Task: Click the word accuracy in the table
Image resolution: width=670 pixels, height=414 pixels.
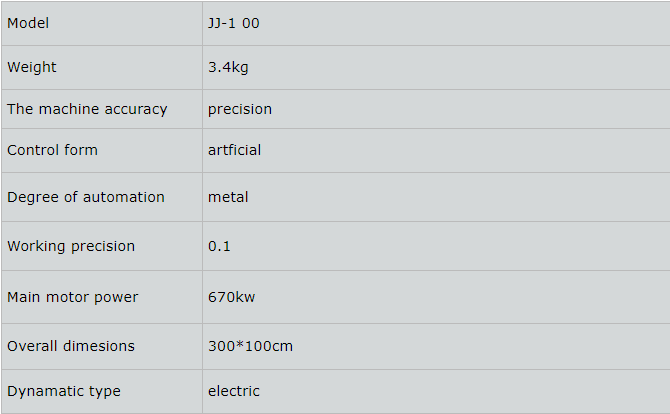Action: point(136,110)
